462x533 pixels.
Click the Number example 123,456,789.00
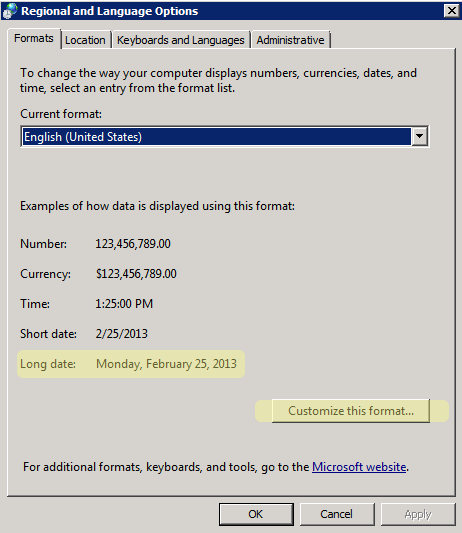[x=133, y=244]
